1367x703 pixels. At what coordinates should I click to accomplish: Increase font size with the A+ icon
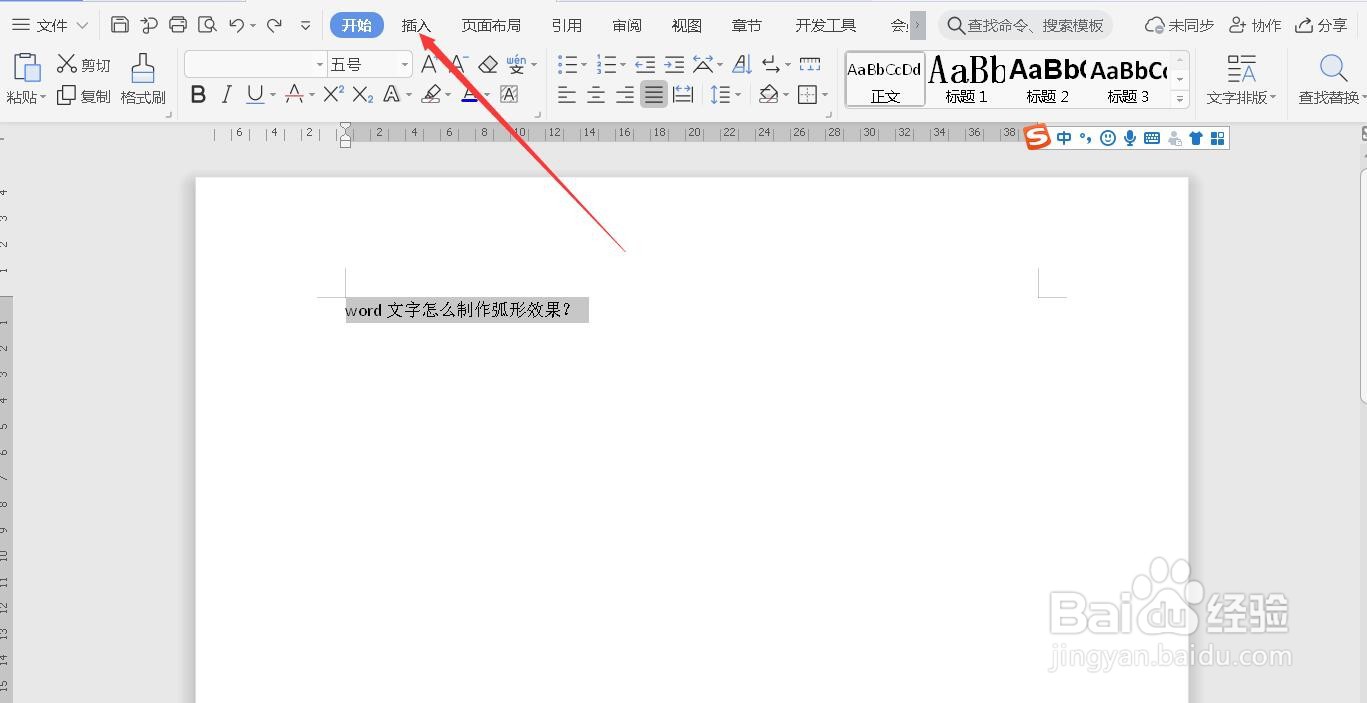[x=429, y=65]
